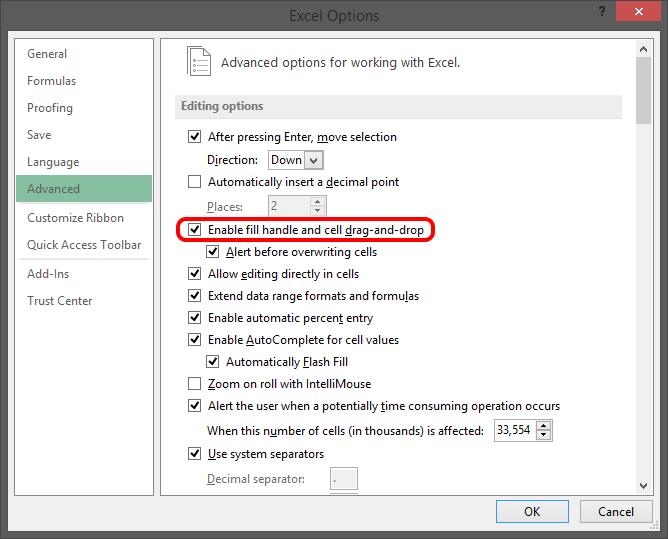The image size is (668, 539).
Task: Select Customize Ribbon in sidebar
Action: [x=75, y=218]
